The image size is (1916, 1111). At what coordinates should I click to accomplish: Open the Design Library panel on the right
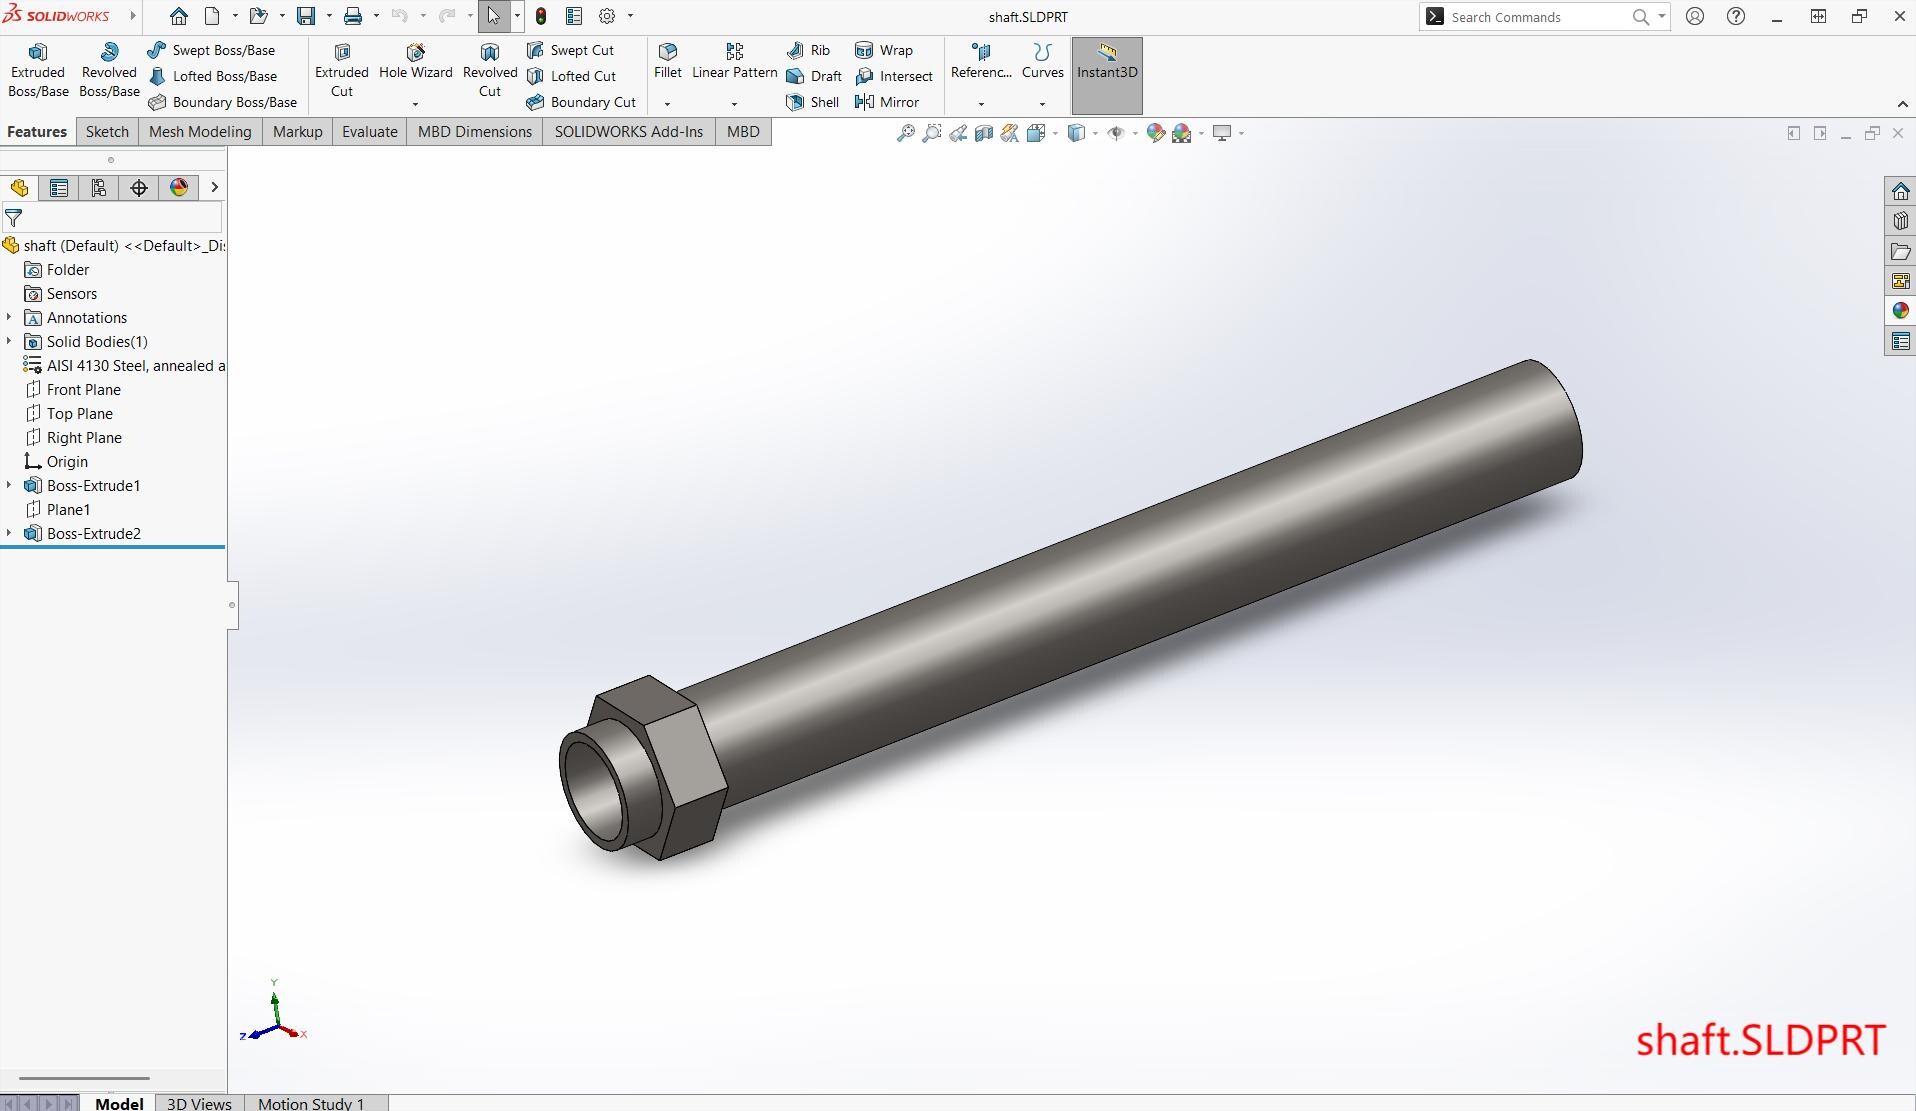point(1900,220)
